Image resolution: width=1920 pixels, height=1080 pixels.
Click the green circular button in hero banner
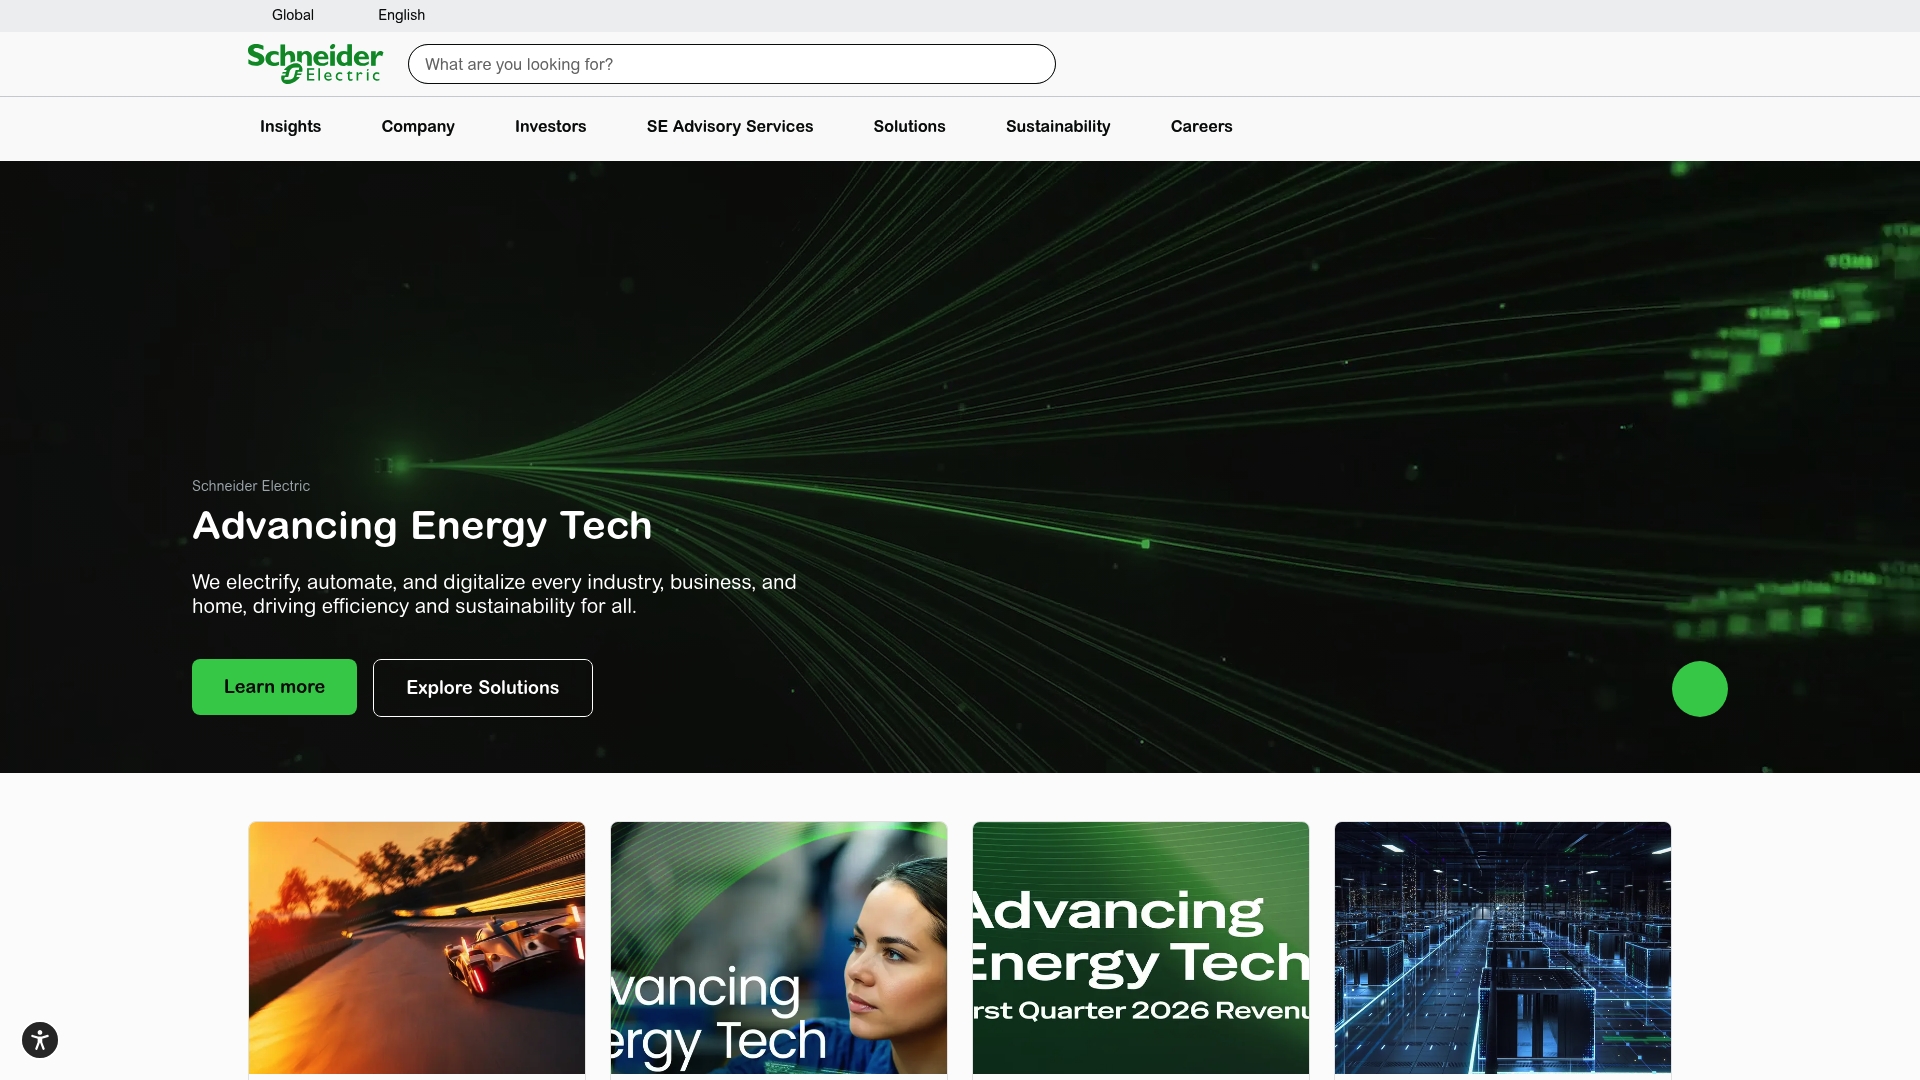point(1700,689)
